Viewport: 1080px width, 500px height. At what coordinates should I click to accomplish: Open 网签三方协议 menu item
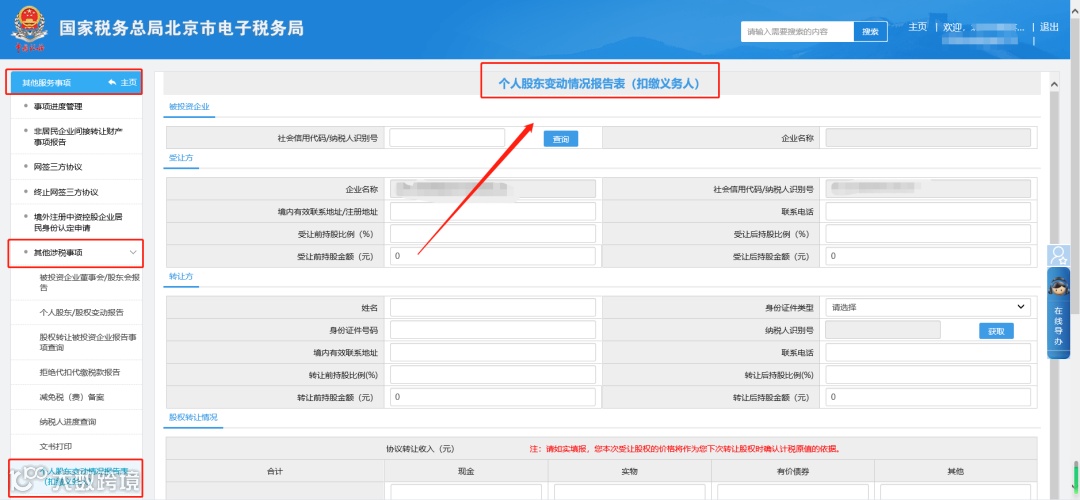tap(58, 167)
